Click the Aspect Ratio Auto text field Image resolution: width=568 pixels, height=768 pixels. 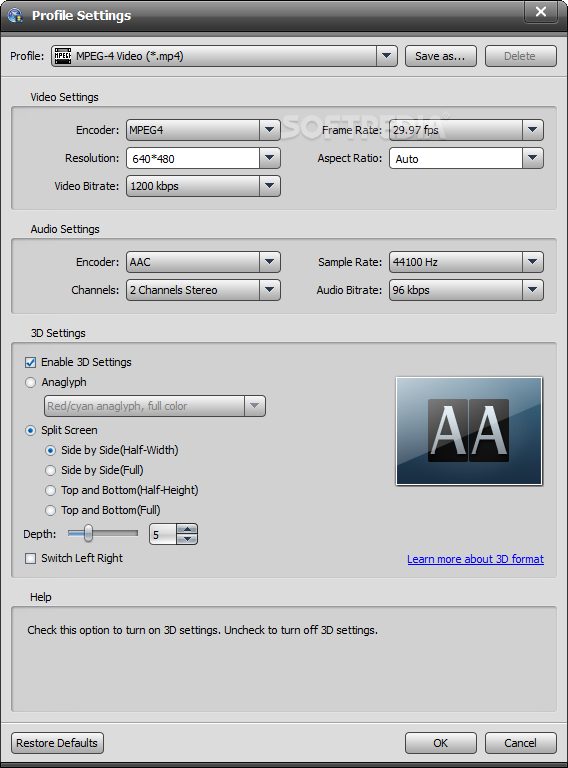tap(456, 158)
